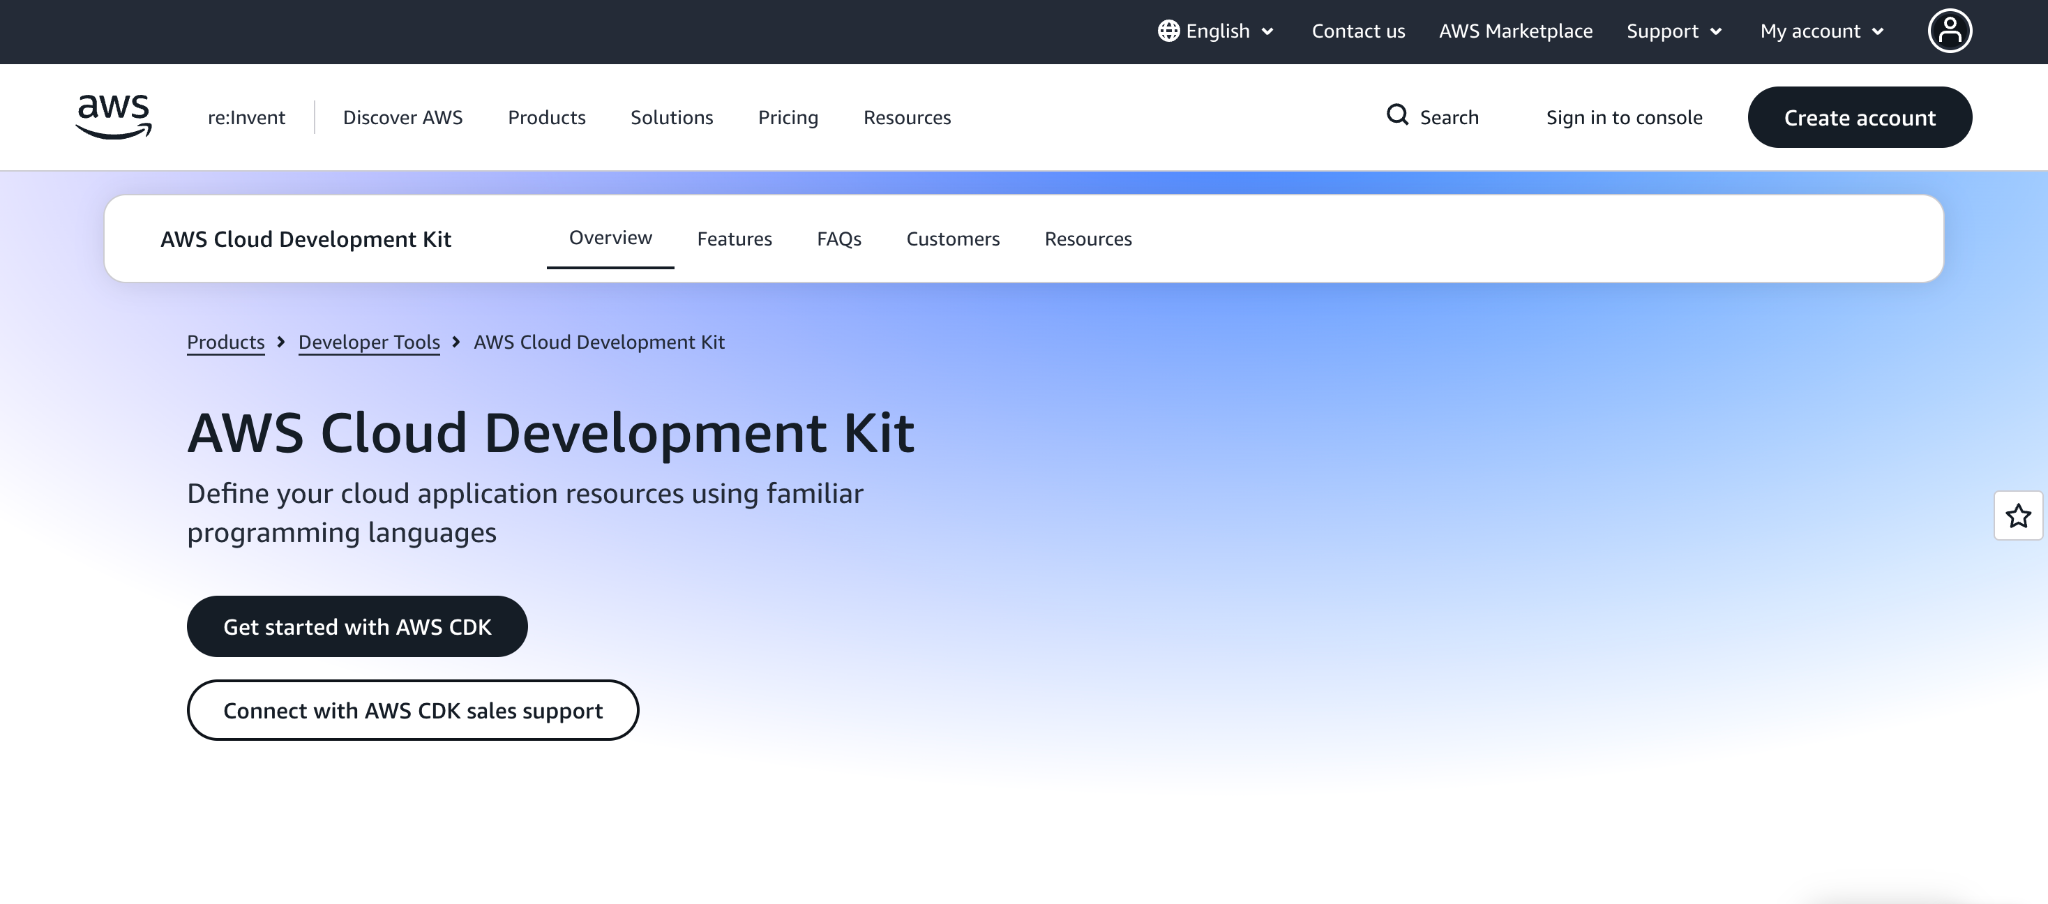Click Connect with AWS CDK sales support
The width and height of the screenshot is (2048, 904).
click(413, 710)
